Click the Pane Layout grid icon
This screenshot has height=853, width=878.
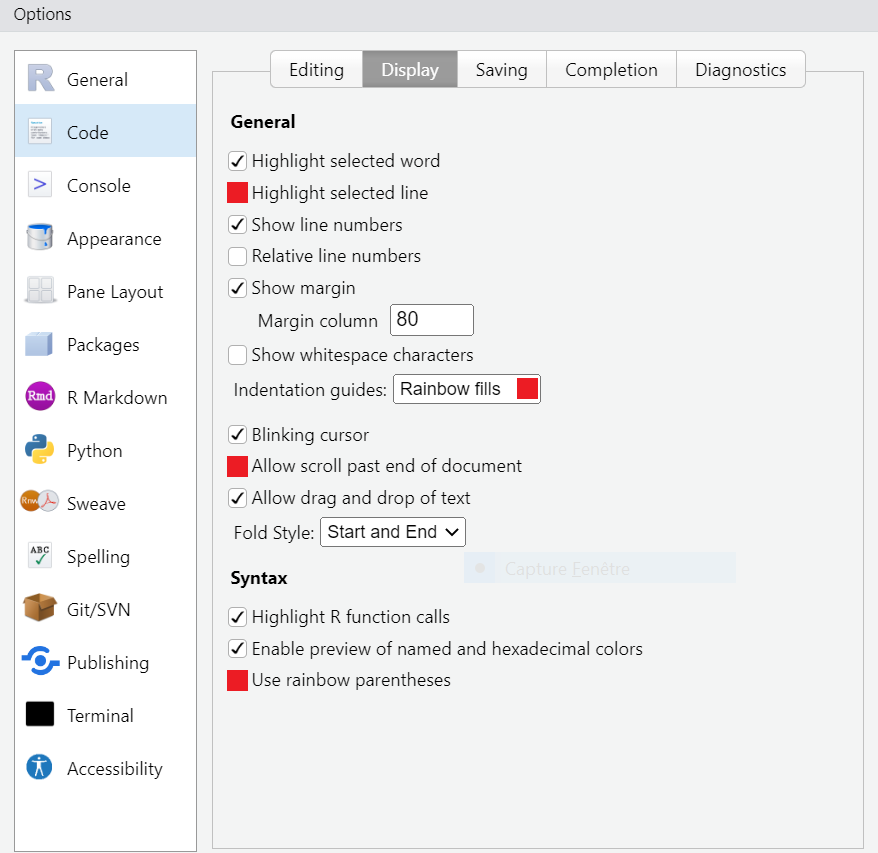pyautogui.click(x=40, y=291)
